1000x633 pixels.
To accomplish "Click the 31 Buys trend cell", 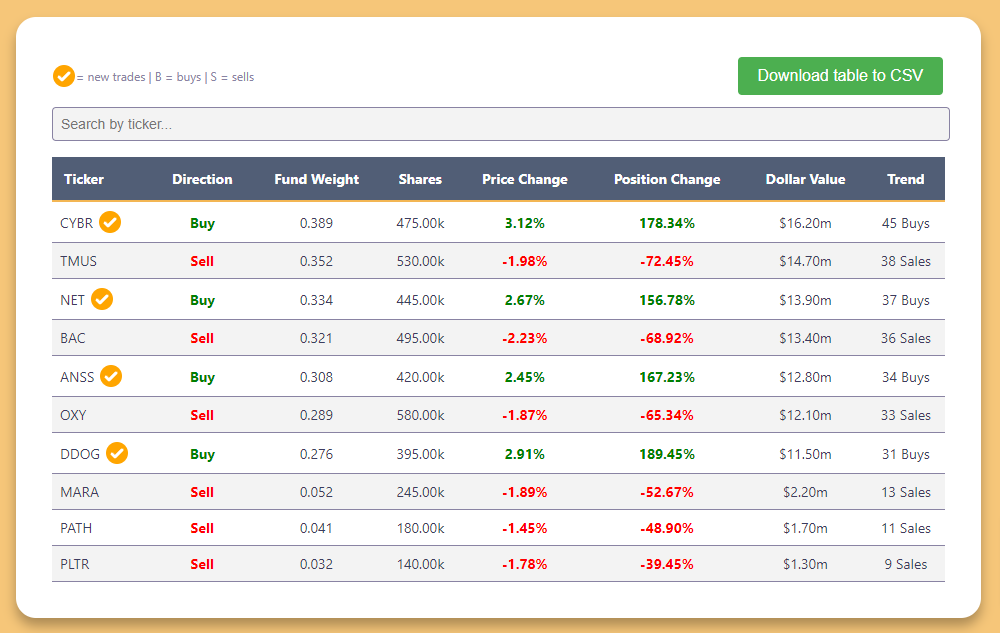I will click(x=906, y=455).
